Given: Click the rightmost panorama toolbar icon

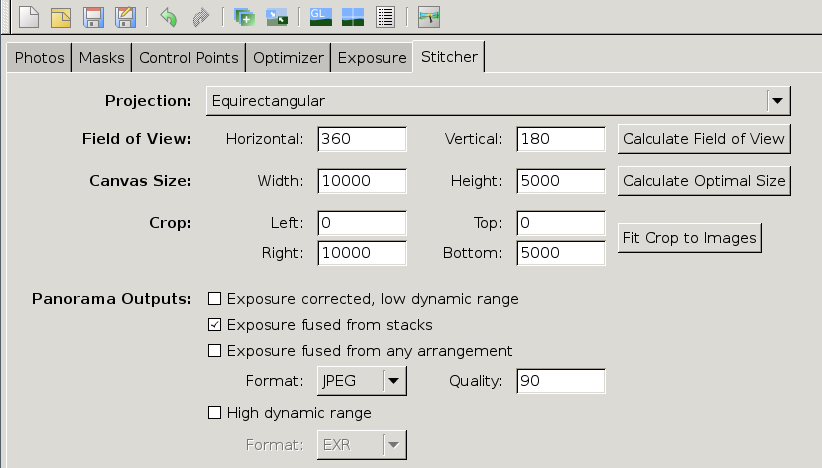Looking at the screenshot, I should click(x=429, y=17).
